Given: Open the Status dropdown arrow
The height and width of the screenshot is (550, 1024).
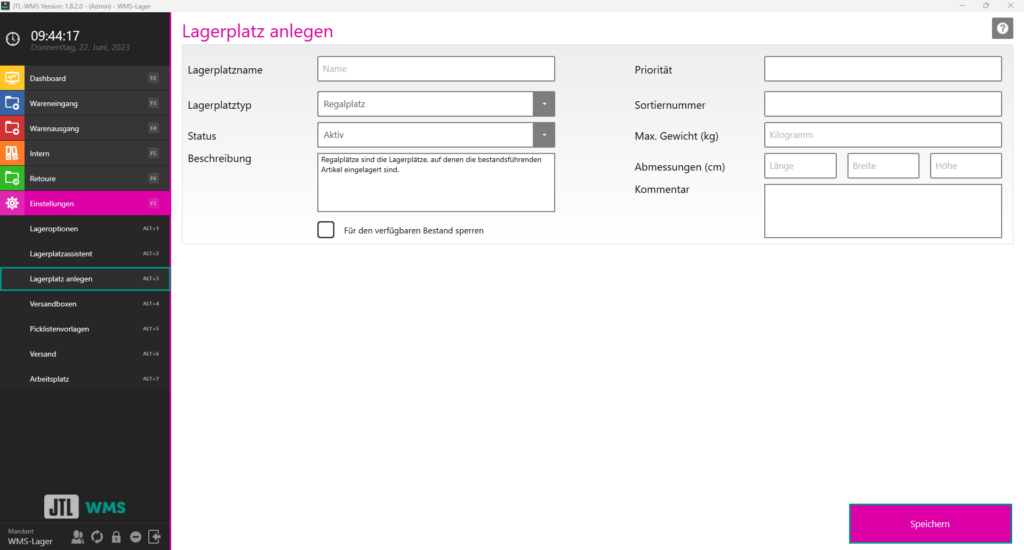Looking at the screenshot, I should (544, 135).
